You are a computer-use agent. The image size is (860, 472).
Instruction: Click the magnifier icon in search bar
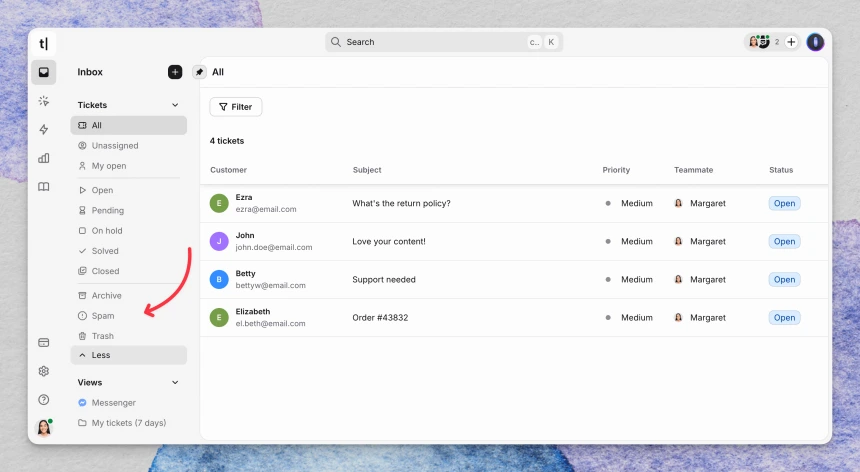click(336, 42)
